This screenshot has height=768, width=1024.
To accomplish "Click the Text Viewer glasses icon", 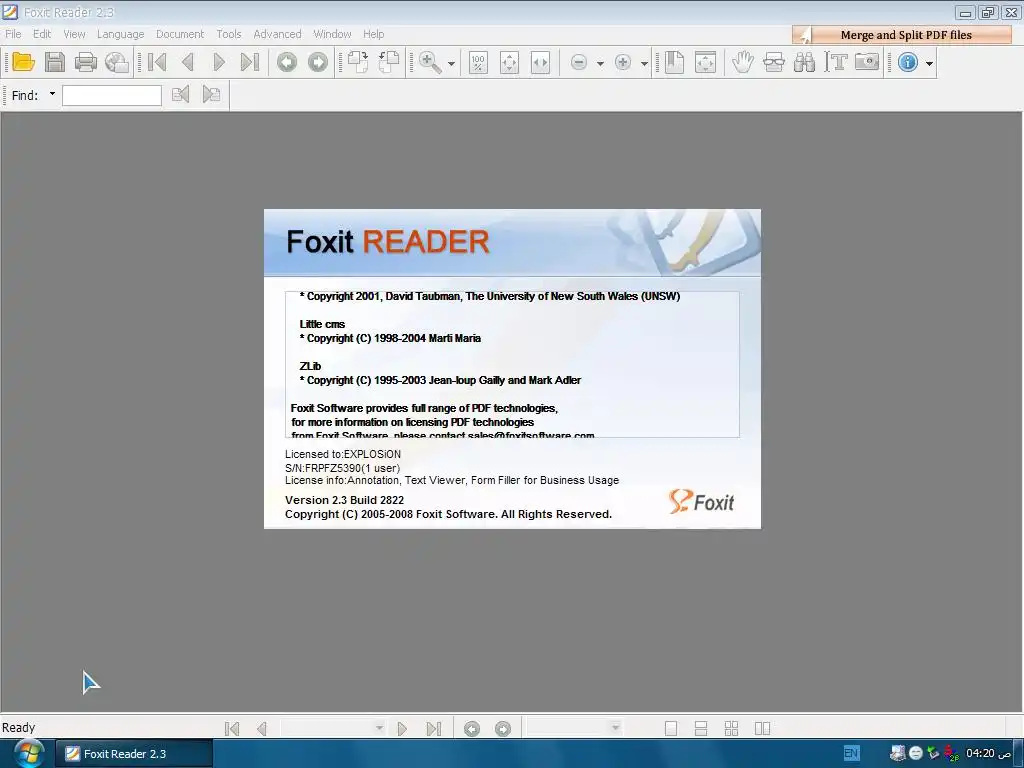I will point(774,62).
